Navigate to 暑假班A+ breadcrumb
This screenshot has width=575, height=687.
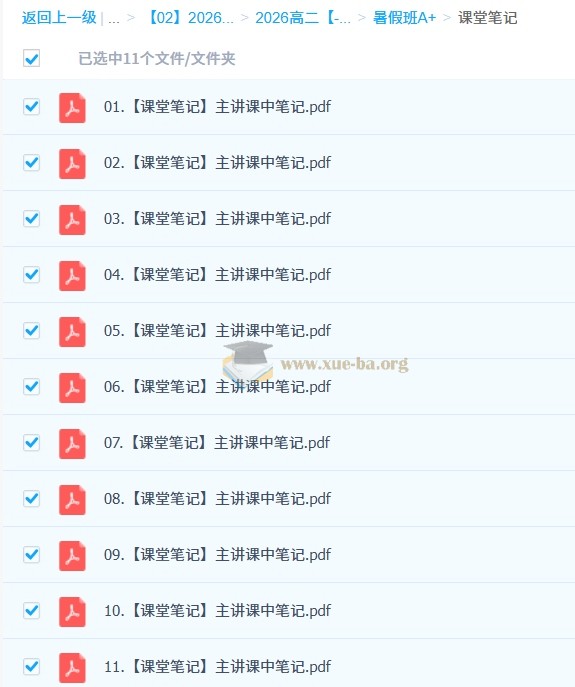[x=404, y=18]
